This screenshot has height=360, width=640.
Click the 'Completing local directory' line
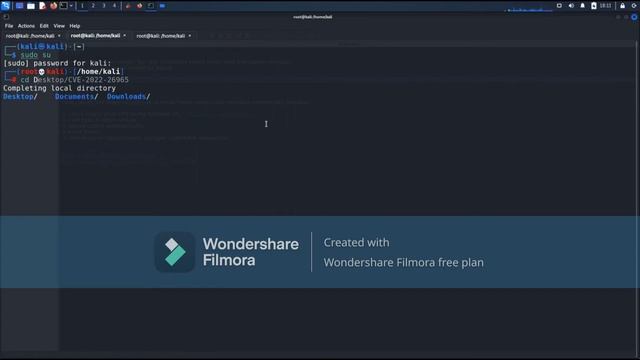(x=60, y=88)
